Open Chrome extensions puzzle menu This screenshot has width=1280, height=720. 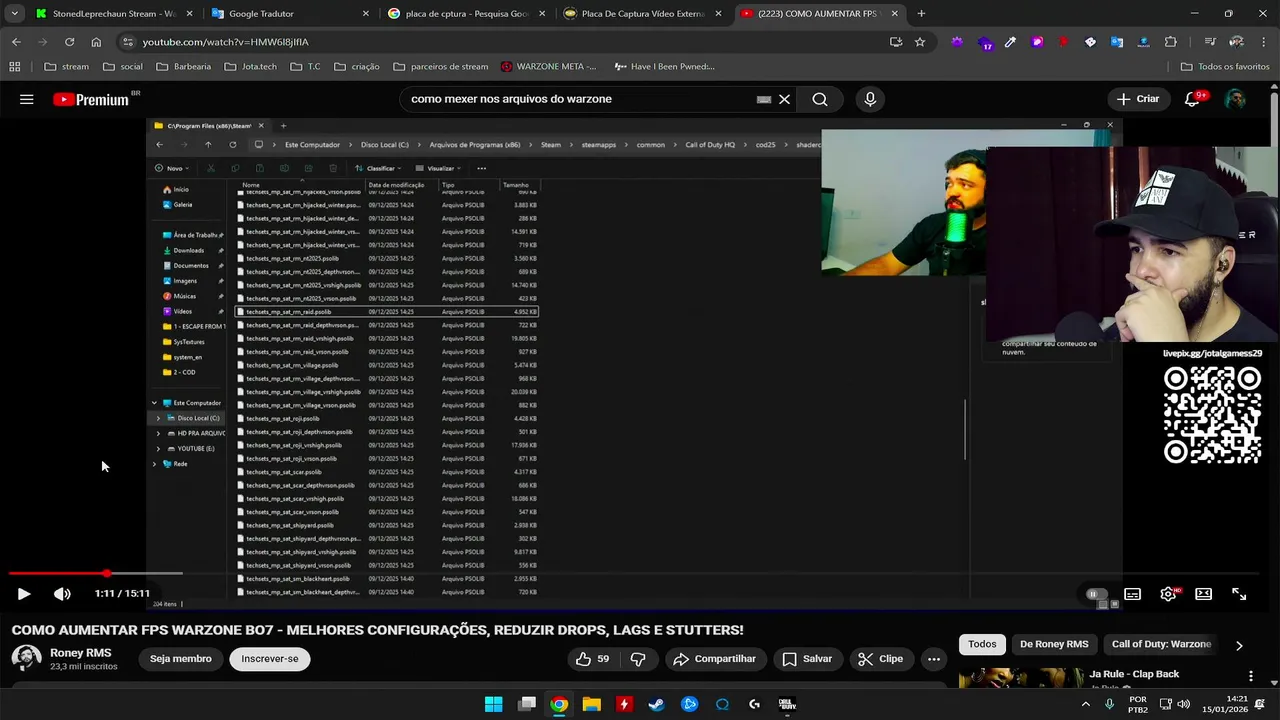1171,42
